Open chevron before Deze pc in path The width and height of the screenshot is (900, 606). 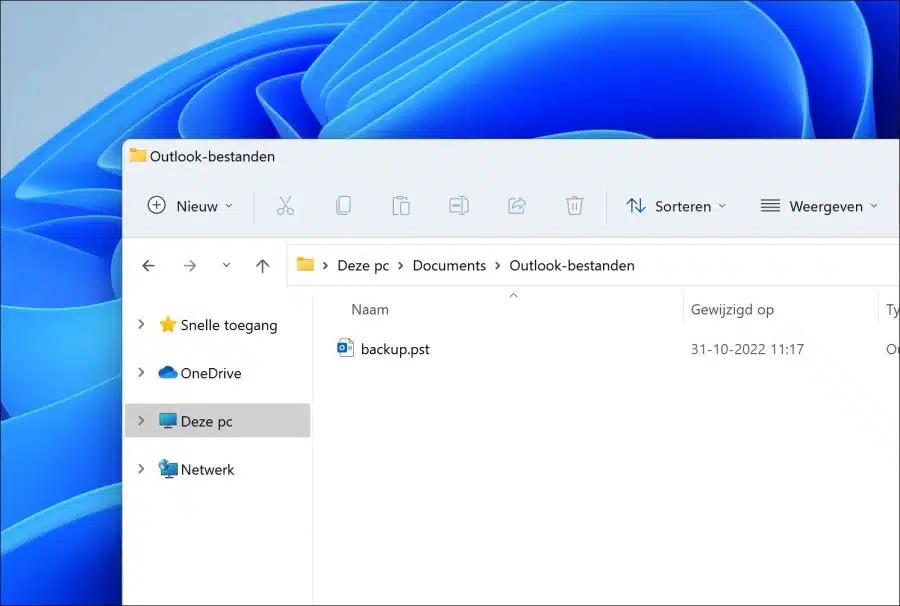tap(325, 266)
